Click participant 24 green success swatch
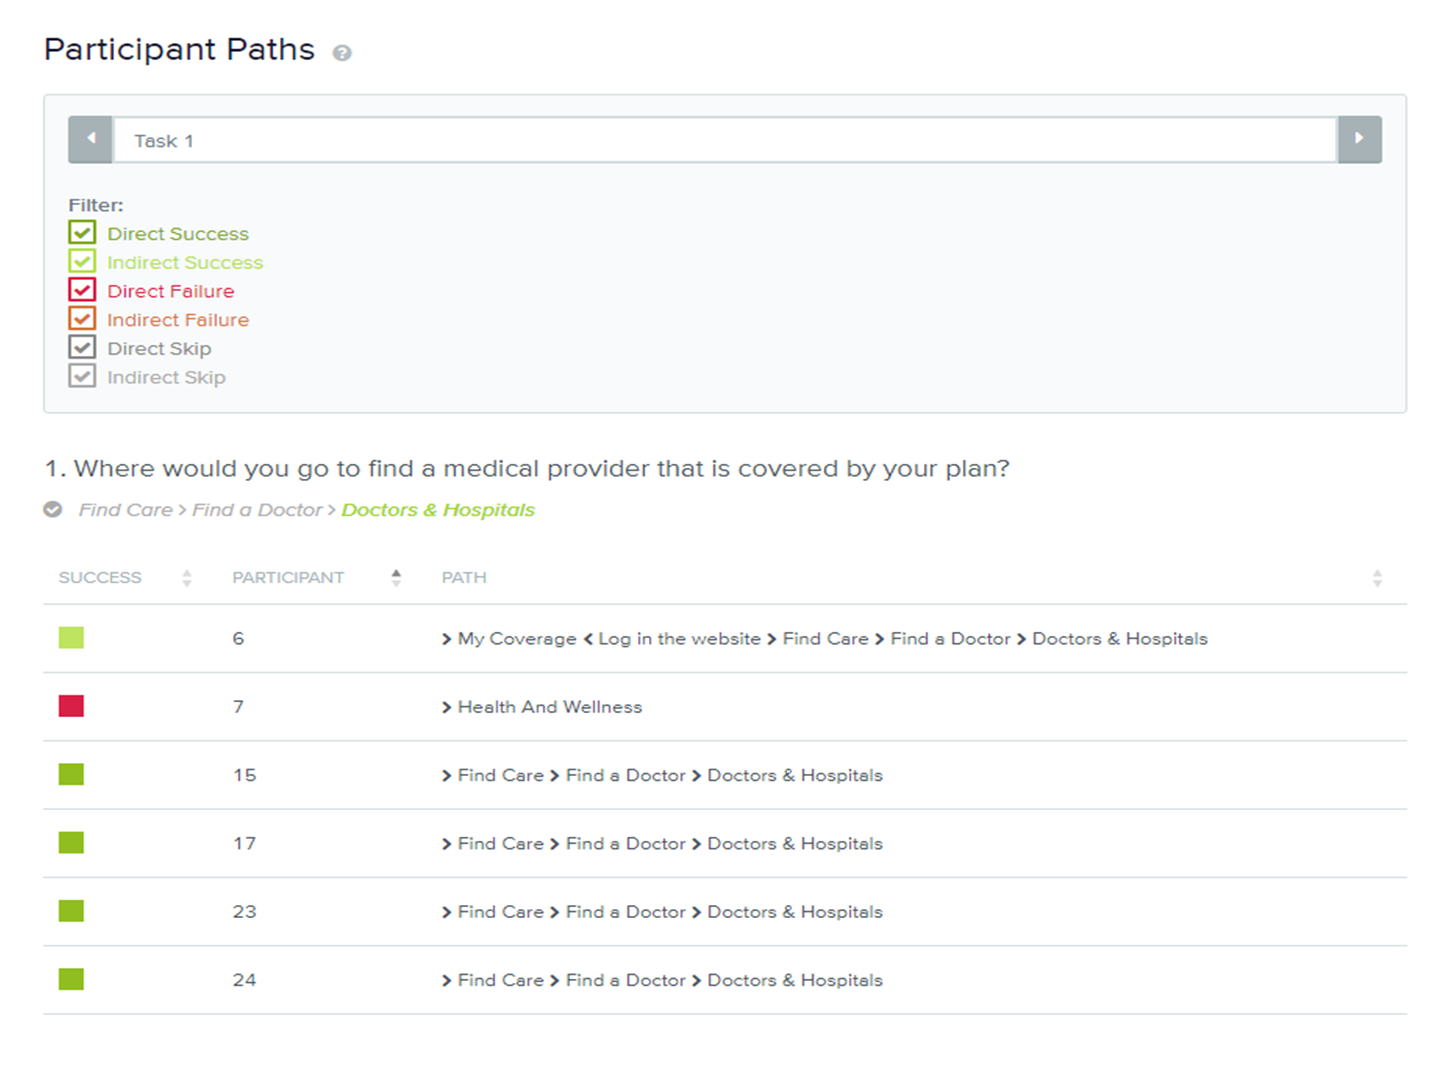 pos(71,979)
